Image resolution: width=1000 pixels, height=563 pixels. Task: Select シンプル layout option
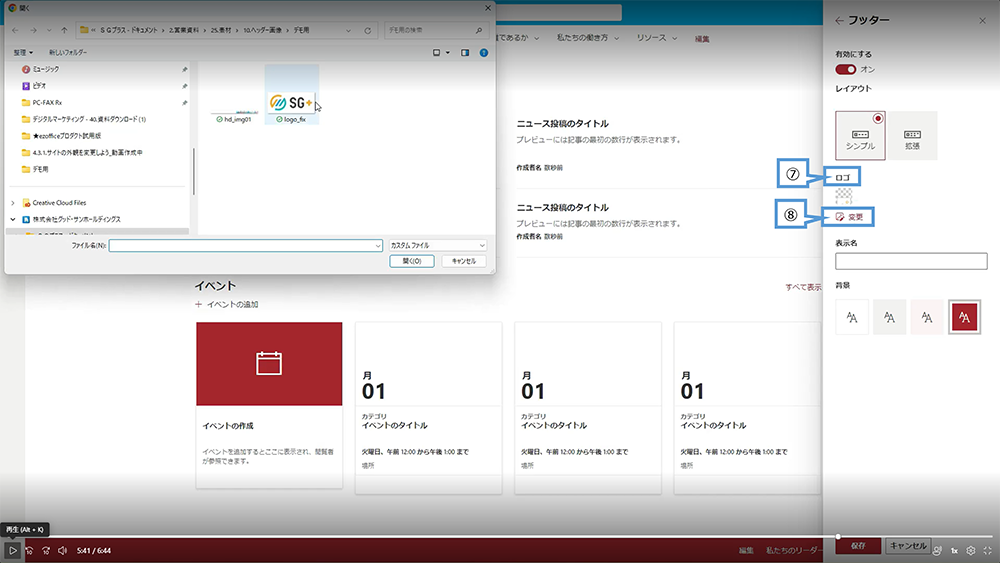pyautogui.click(x=860, y=135)
